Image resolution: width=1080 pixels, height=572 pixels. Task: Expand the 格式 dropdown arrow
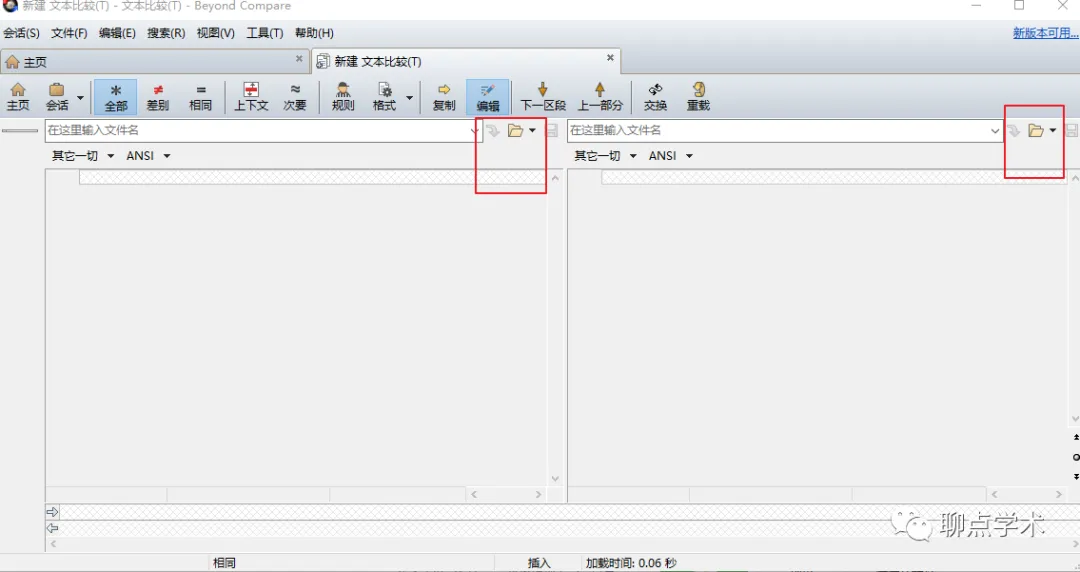pos(409,97)
